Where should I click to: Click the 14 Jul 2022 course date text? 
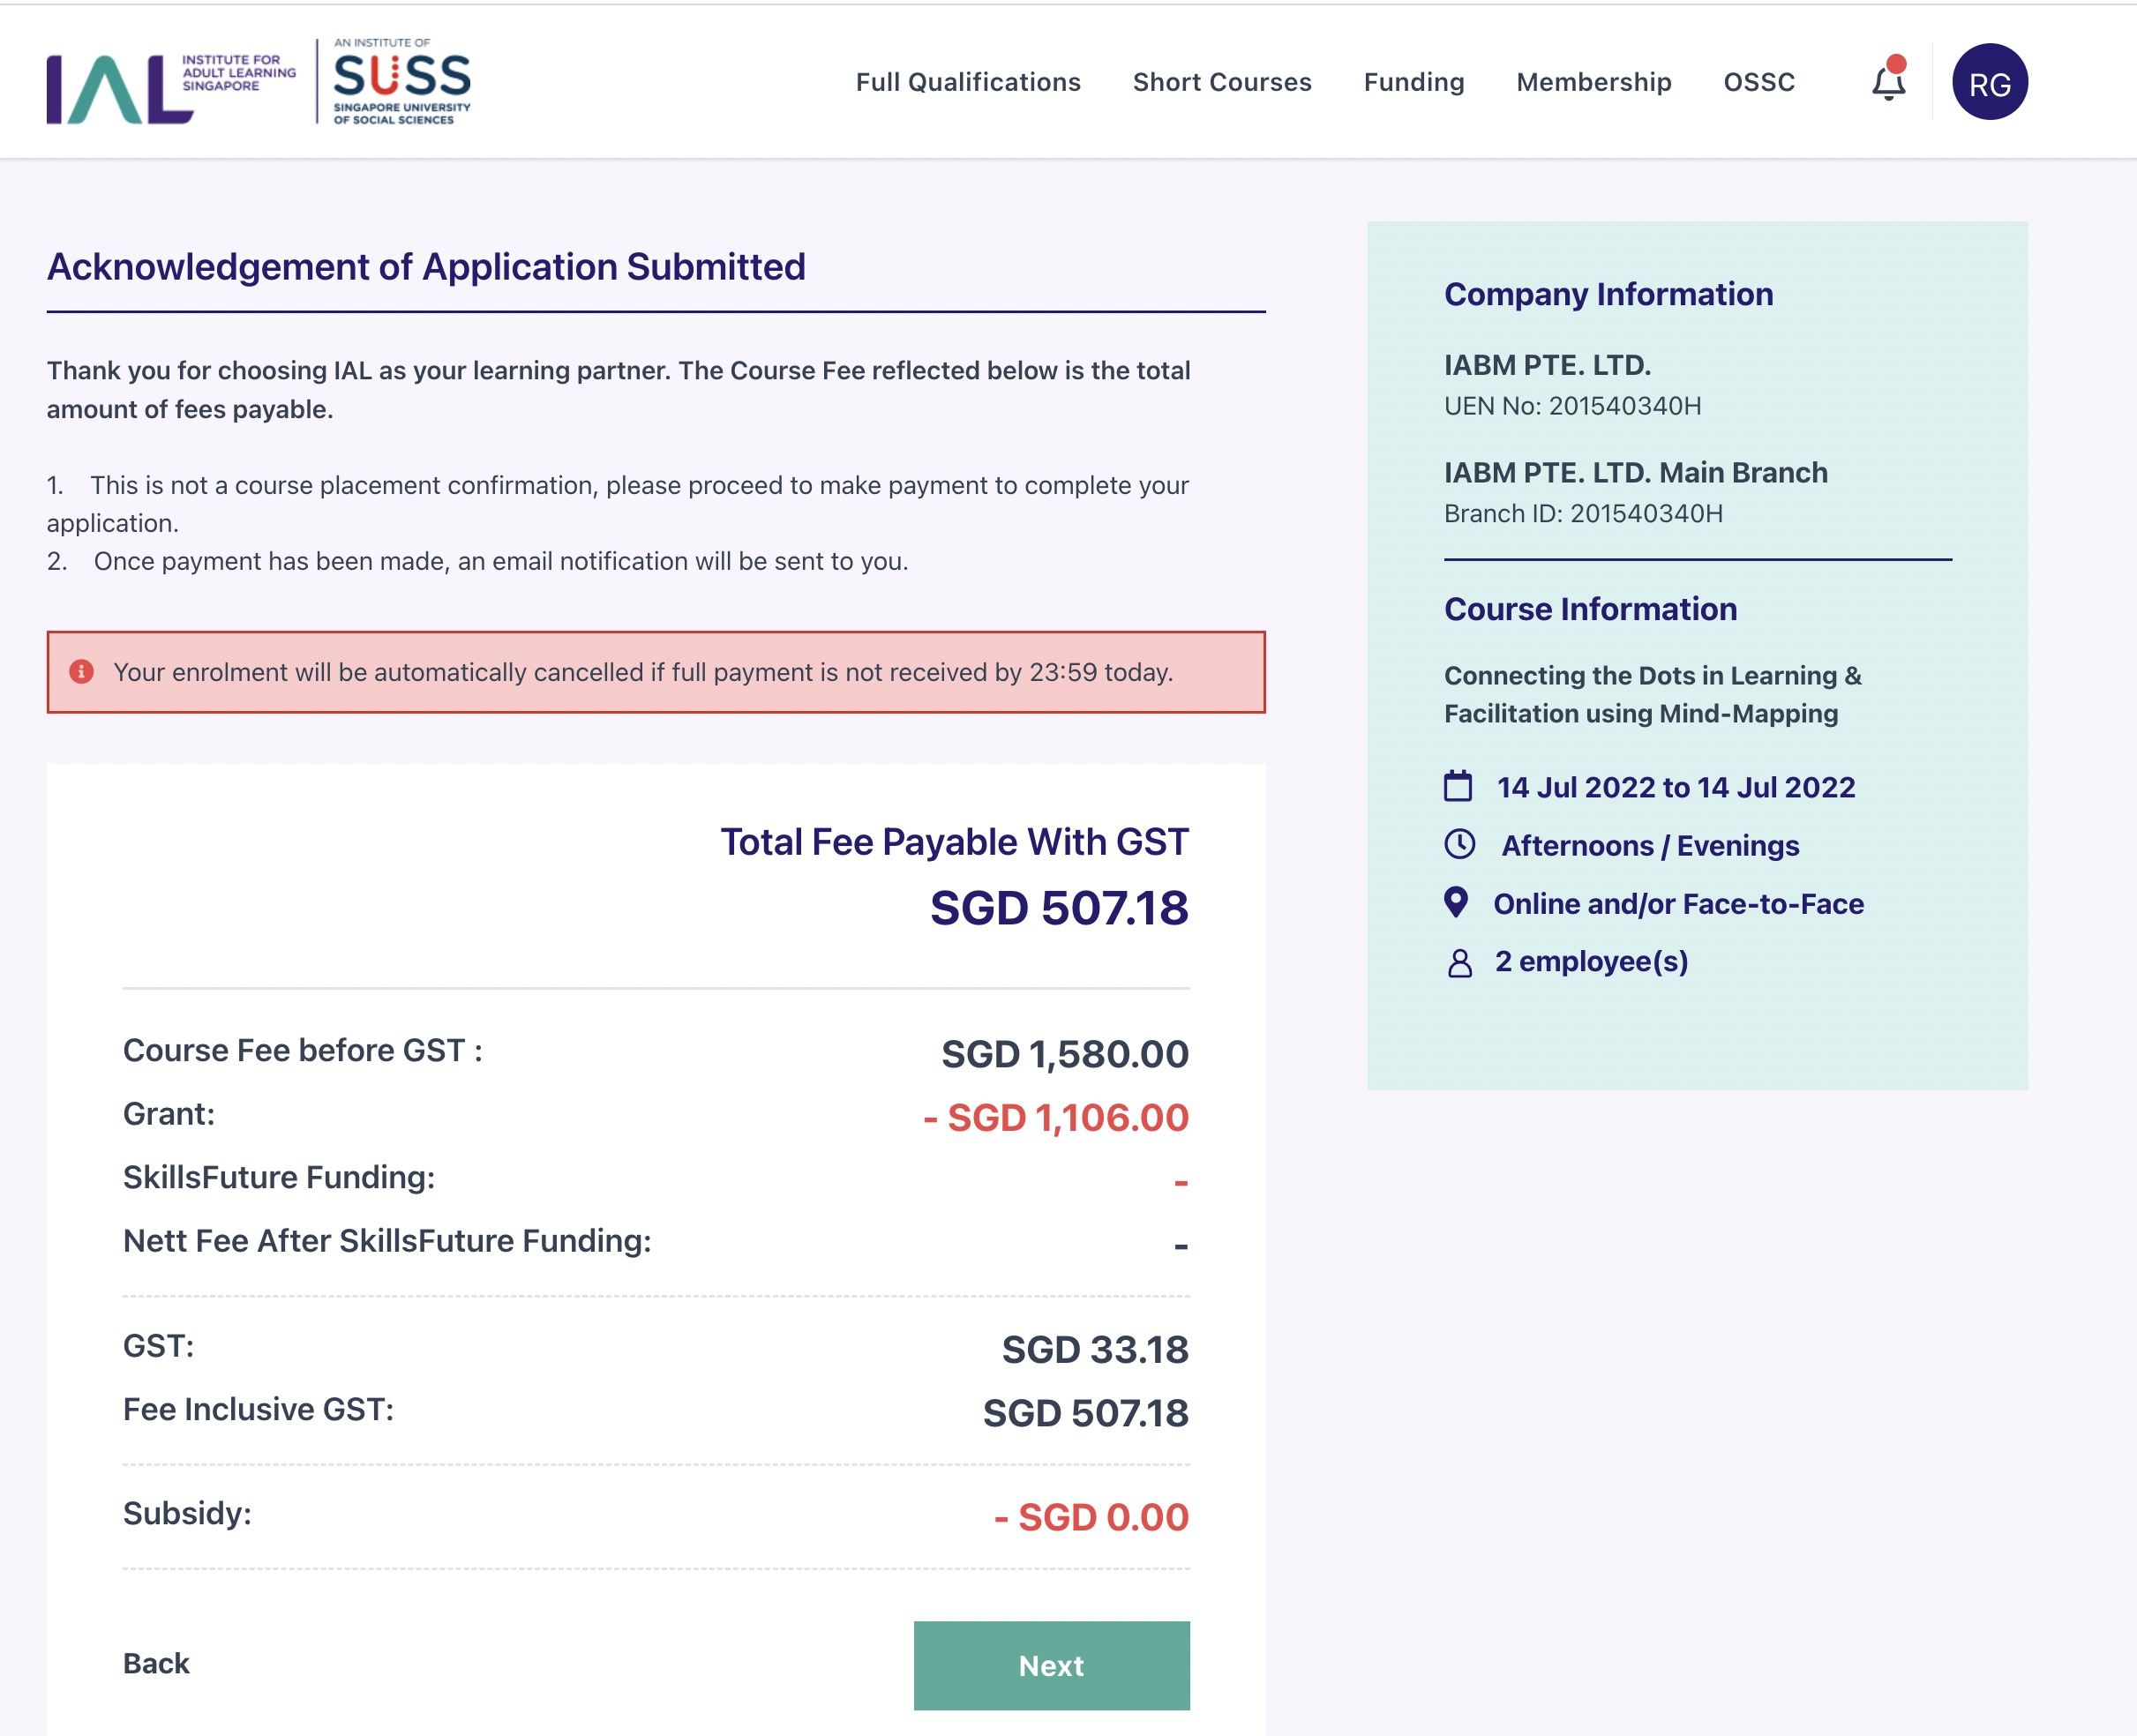coord(1676,787)
